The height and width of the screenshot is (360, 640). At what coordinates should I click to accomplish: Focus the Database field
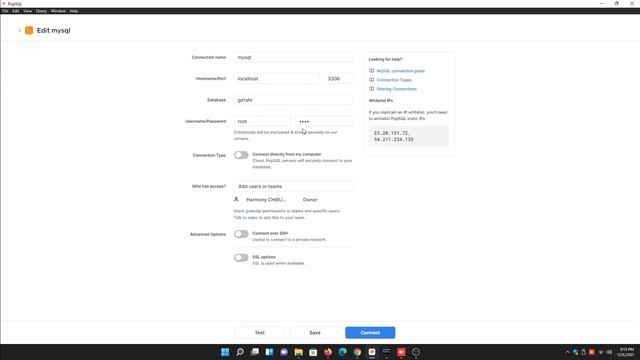293,100
